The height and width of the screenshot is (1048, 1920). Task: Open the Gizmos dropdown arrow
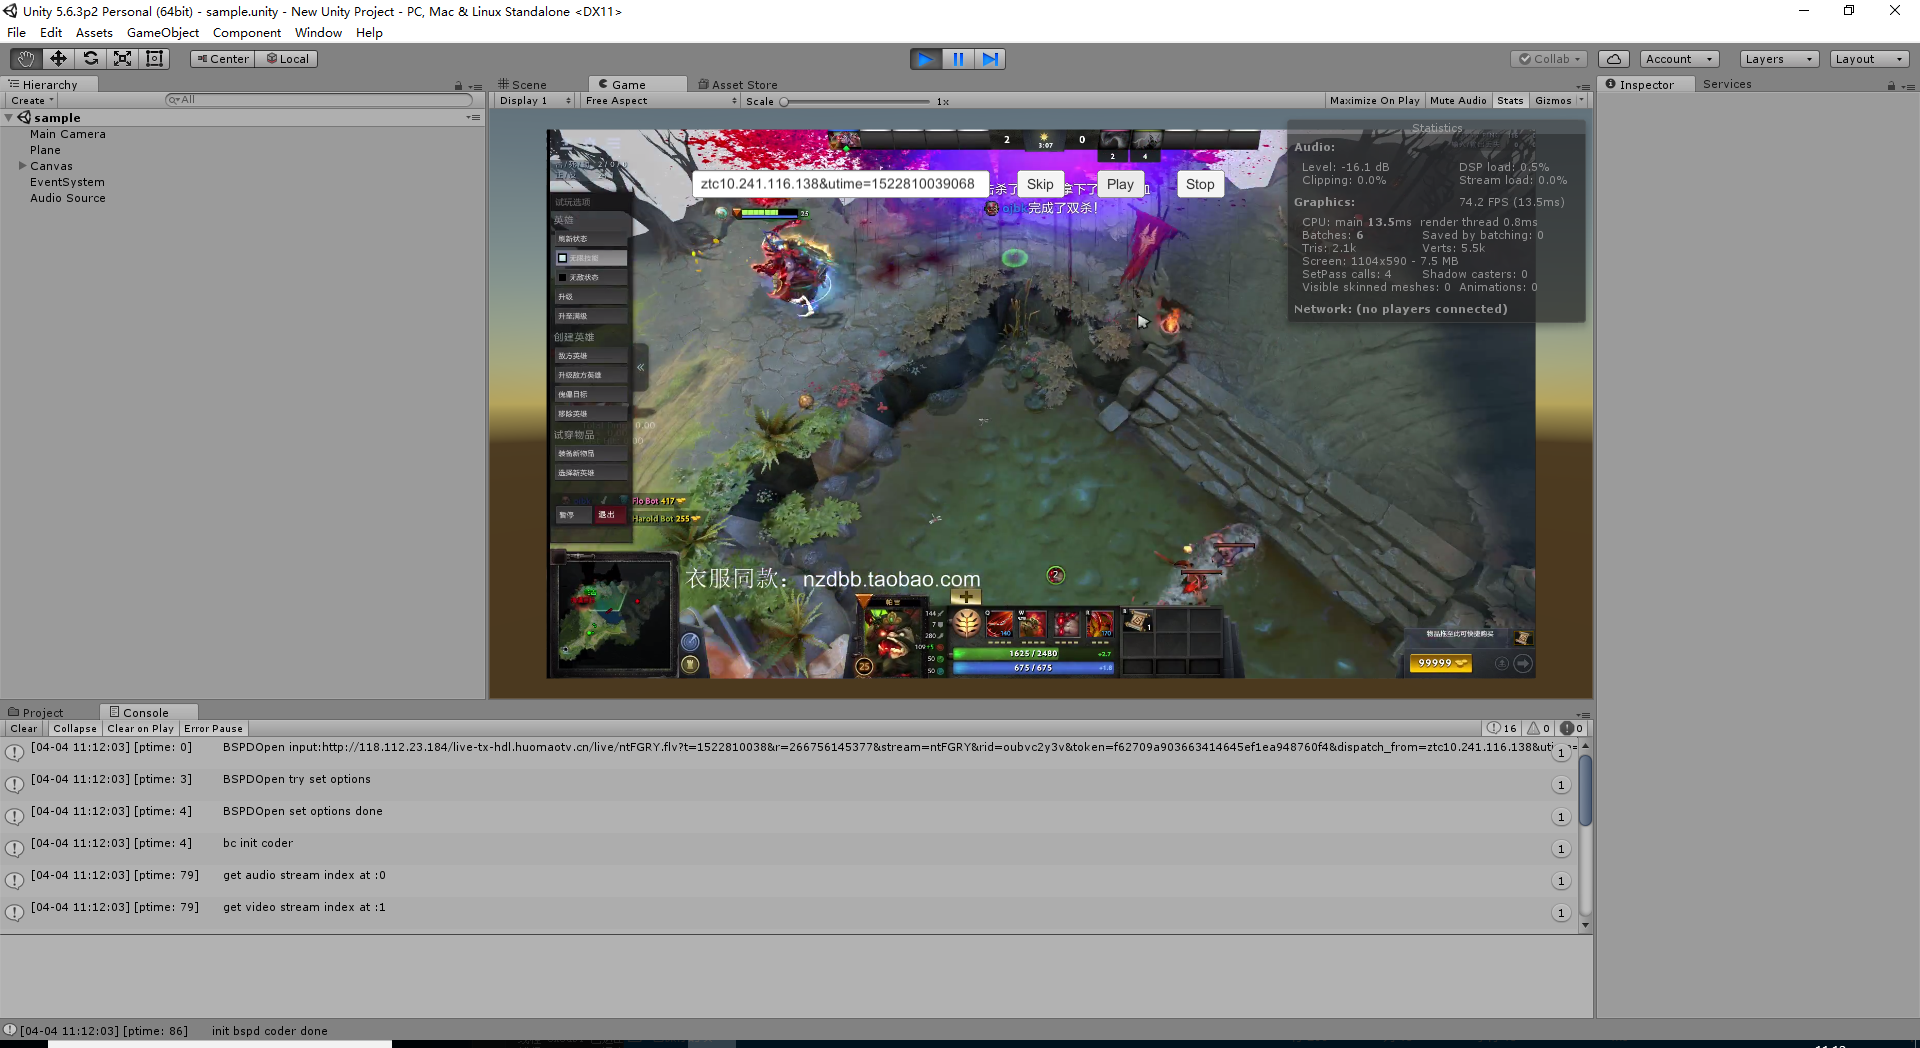point(1581,101)
